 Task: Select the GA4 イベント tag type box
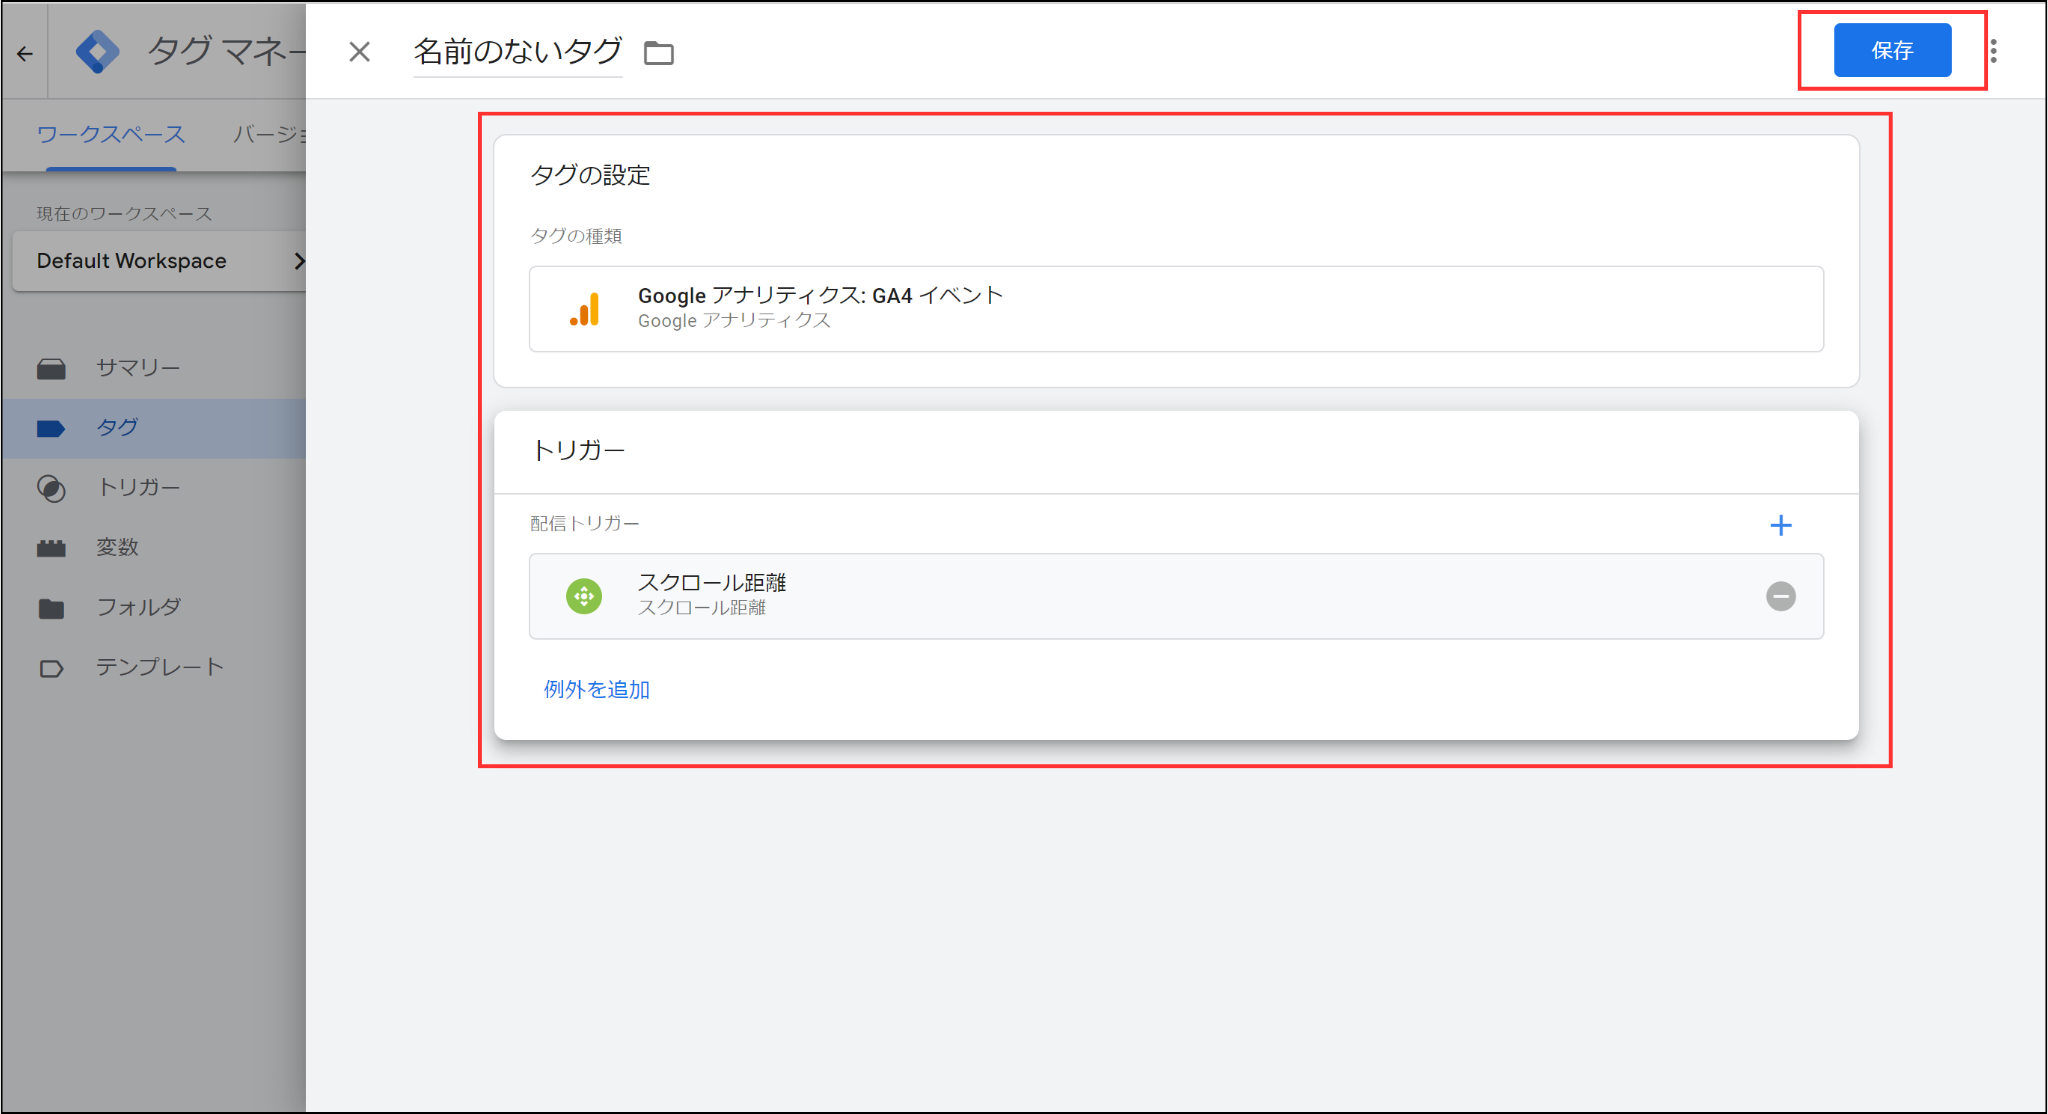tap(1176, 309)
